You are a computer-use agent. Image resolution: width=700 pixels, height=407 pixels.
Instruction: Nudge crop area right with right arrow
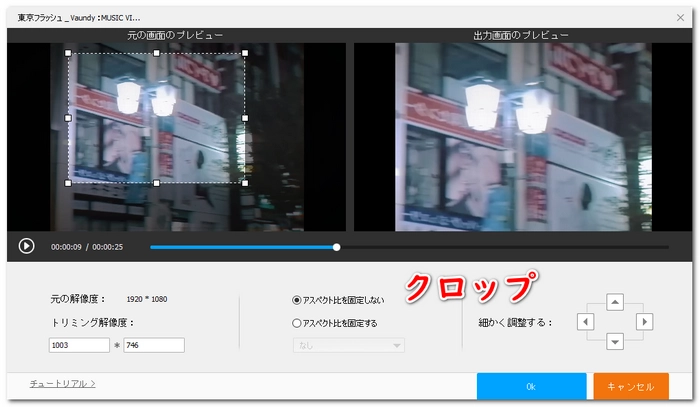[644, 322]
